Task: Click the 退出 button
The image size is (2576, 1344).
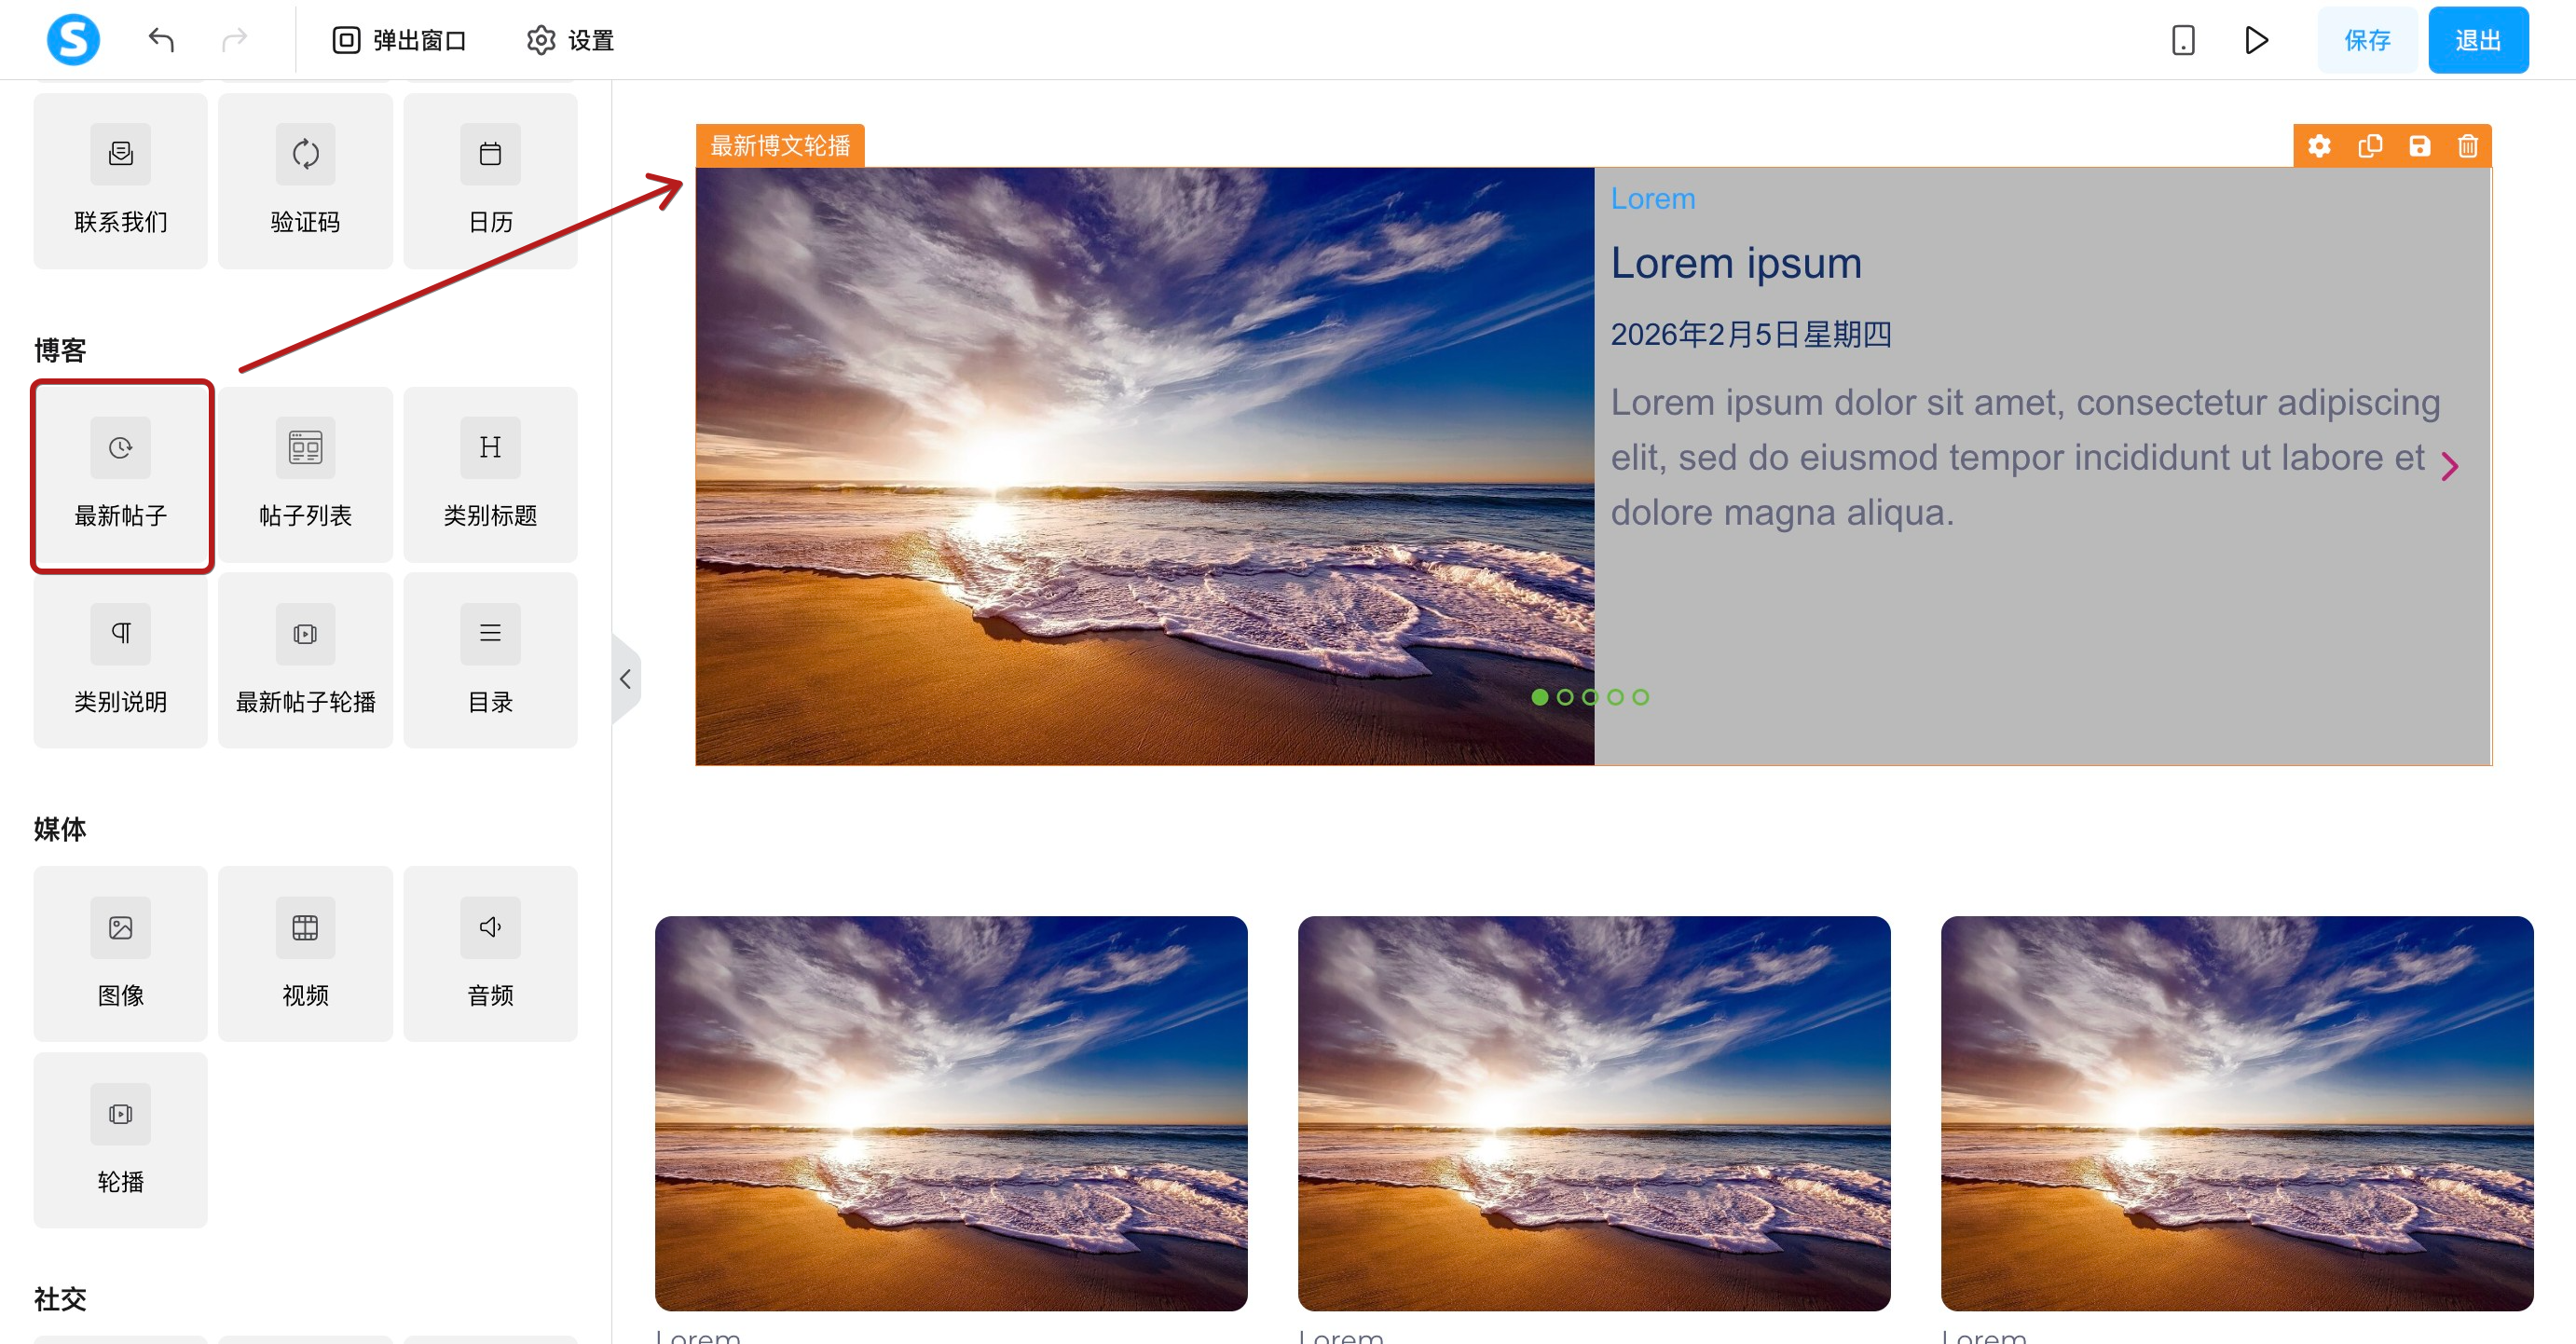Action: tap(2478, 40)
